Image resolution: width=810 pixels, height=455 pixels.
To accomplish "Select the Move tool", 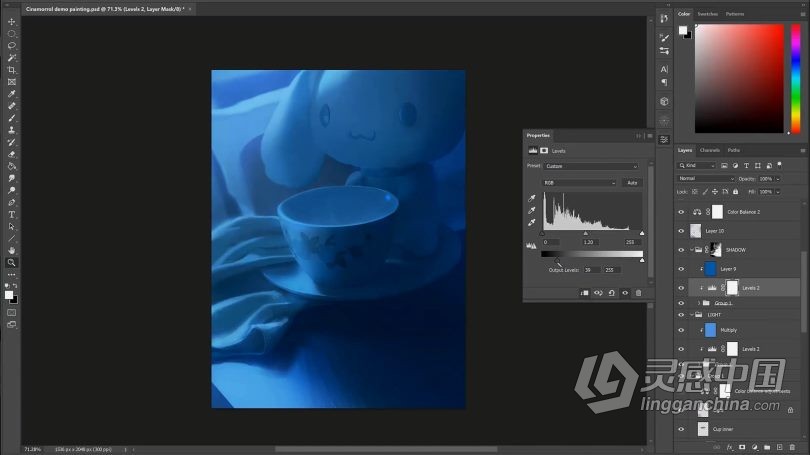I will click(x=11, y=22).
